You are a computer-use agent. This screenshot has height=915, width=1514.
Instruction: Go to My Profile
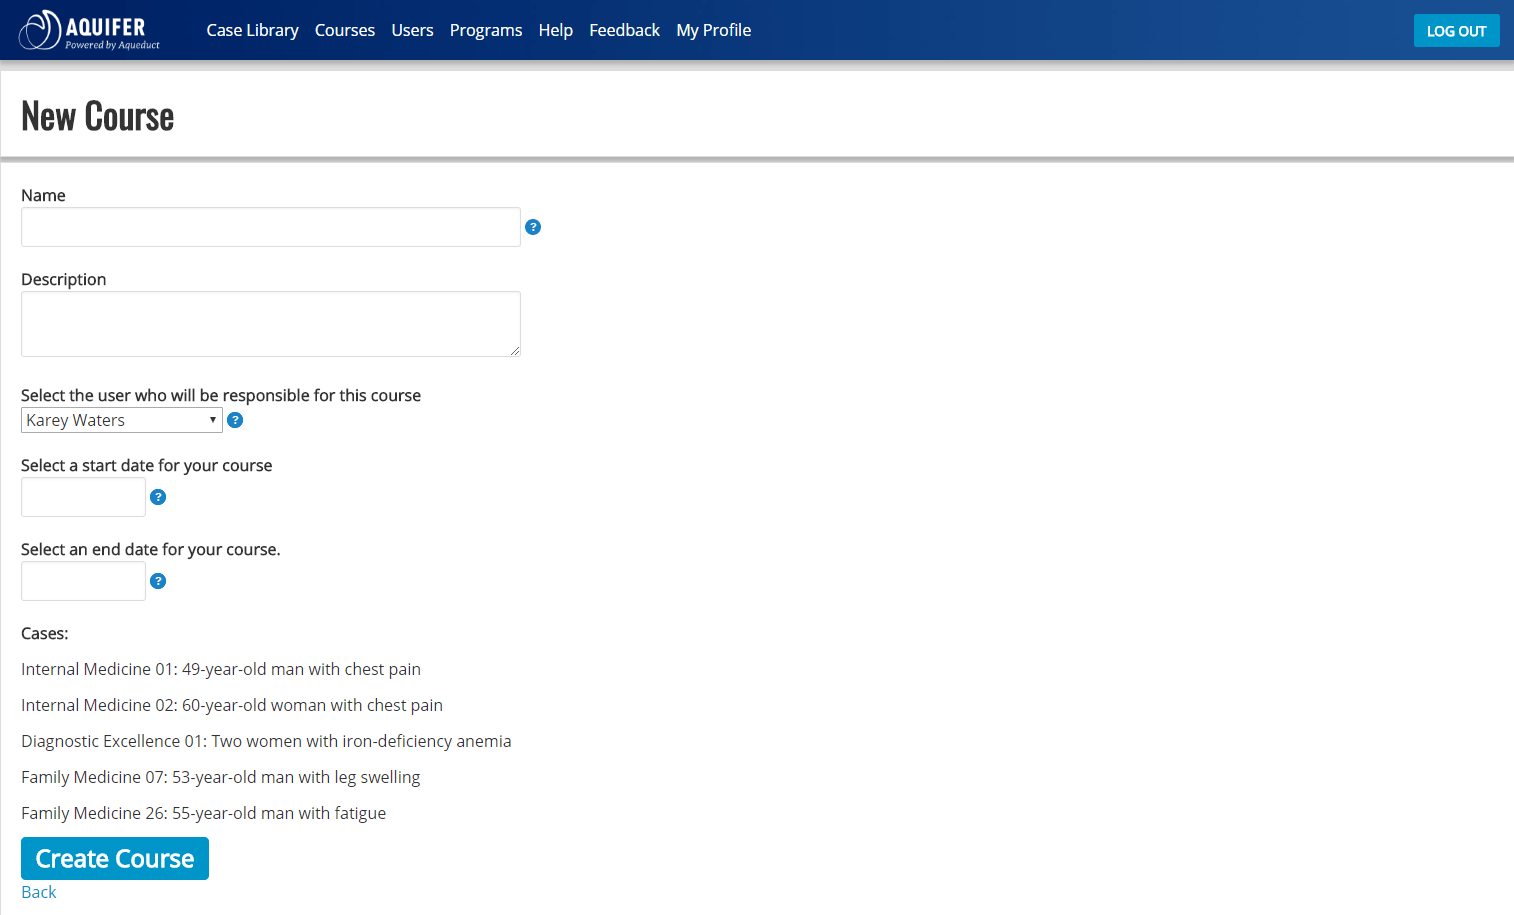(x=714, y=30)
